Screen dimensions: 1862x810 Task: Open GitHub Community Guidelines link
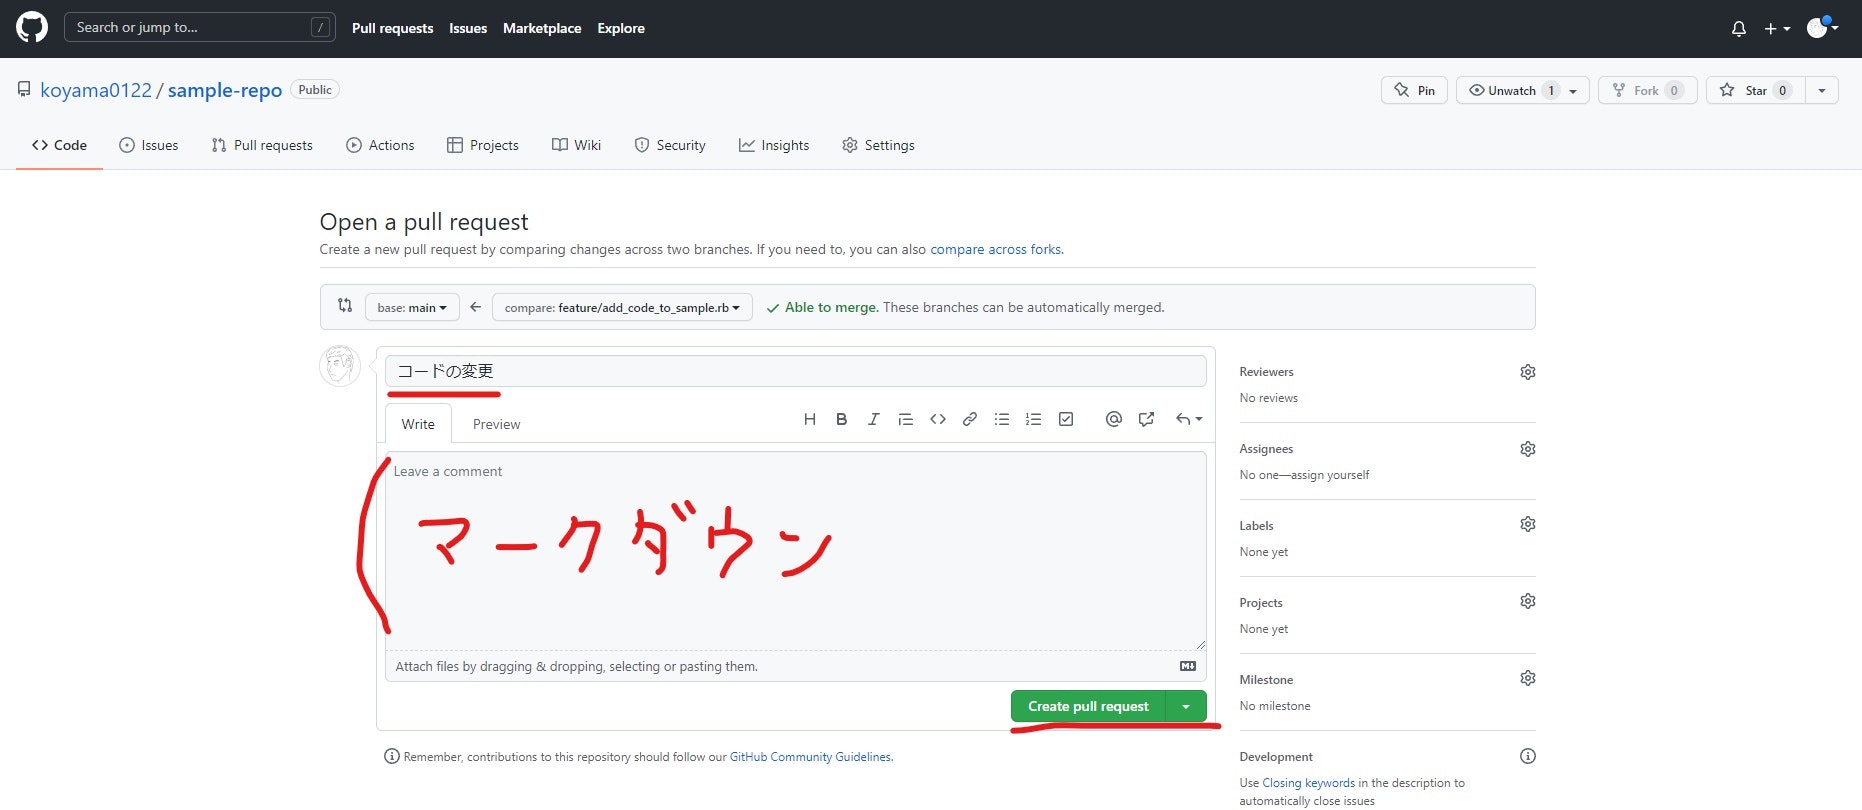(x=810, y=757)
